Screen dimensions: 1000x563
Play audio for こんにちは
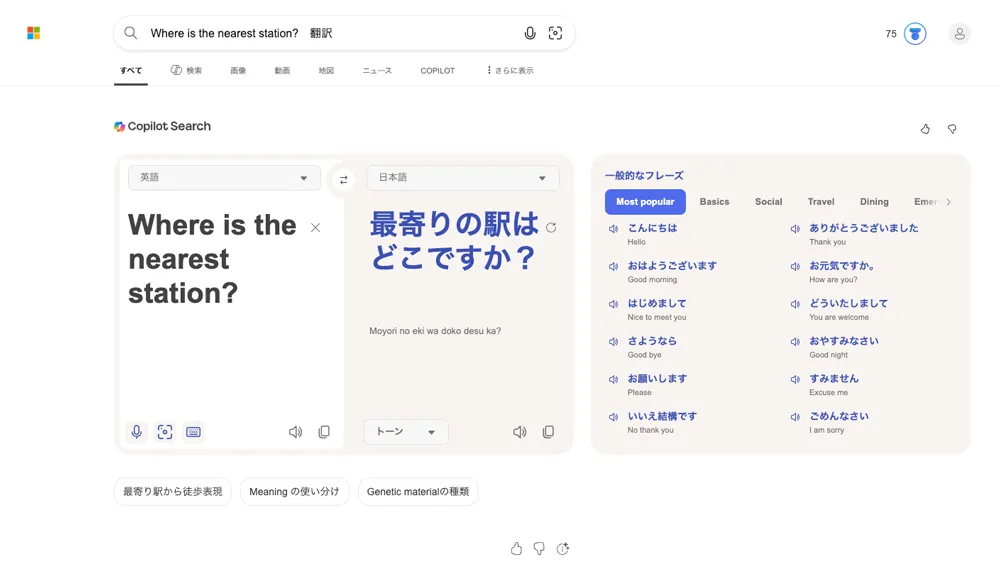click(614, 228)
